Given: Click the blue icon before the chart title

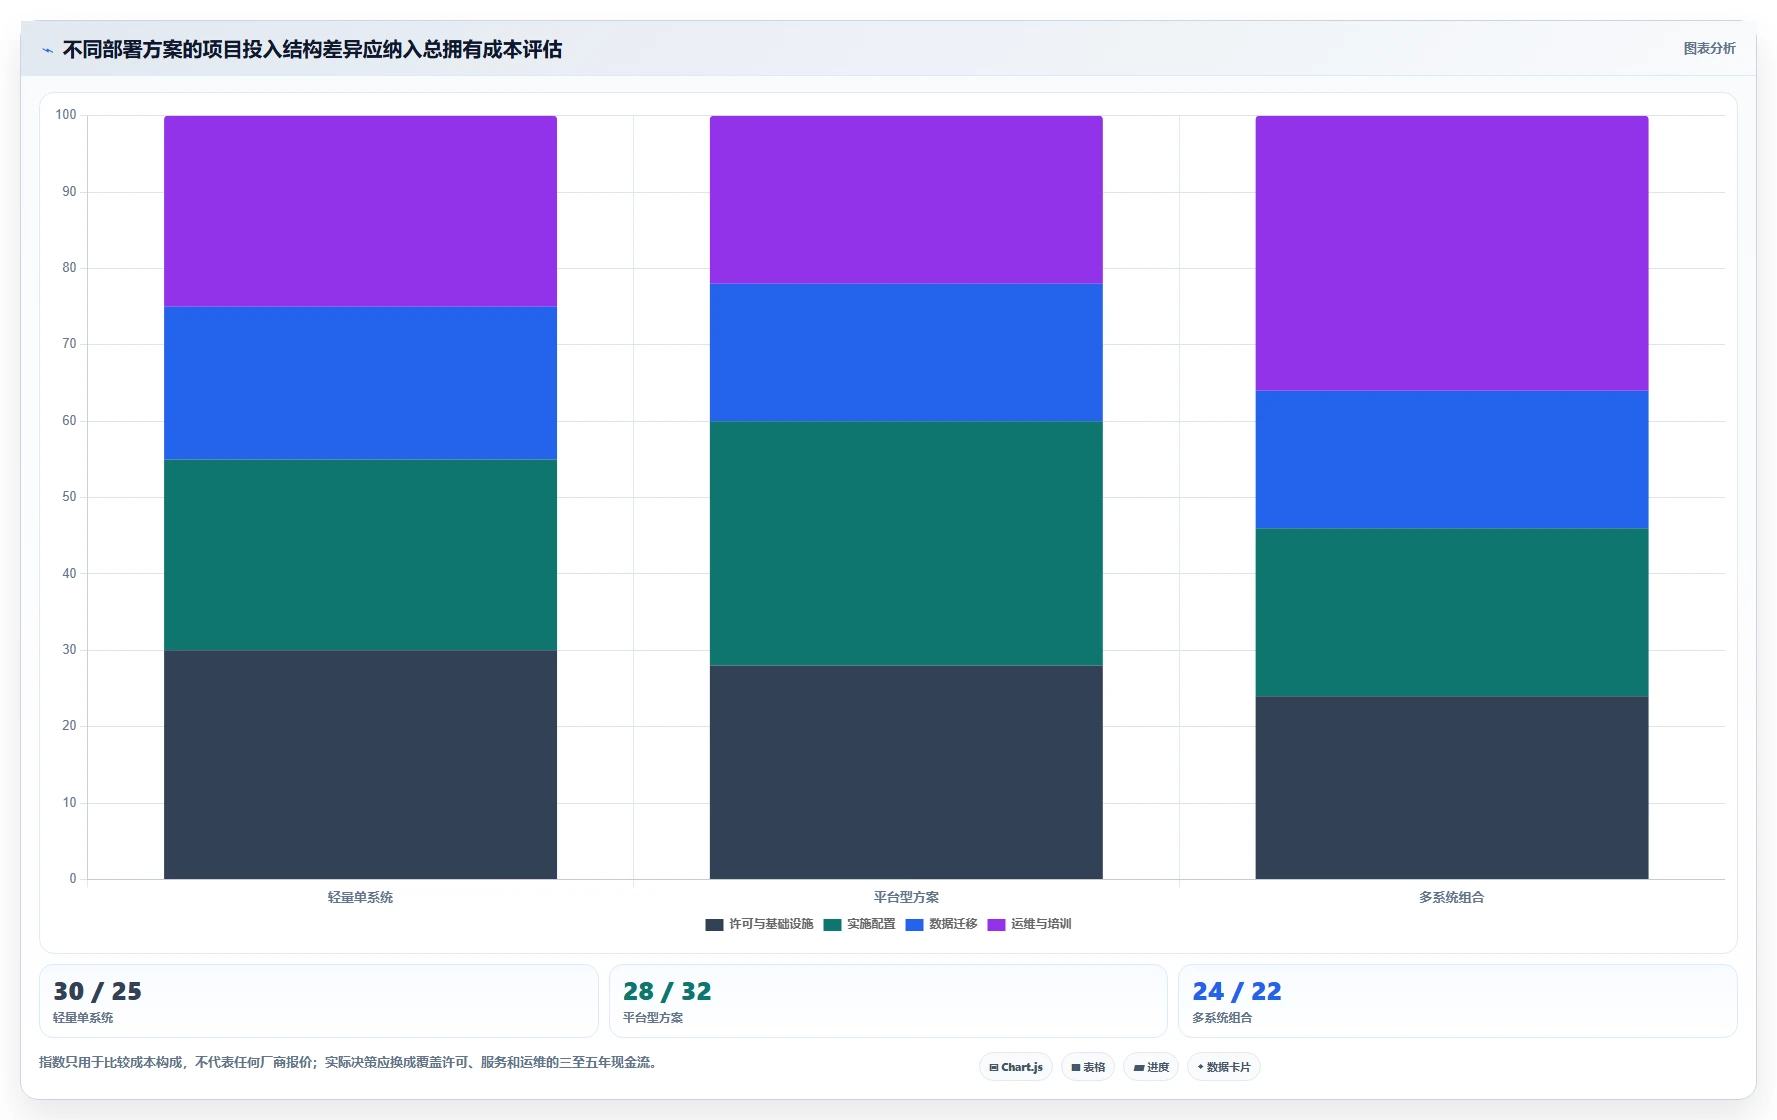Looking at the screenshot, I should click(x=47, y=50).
